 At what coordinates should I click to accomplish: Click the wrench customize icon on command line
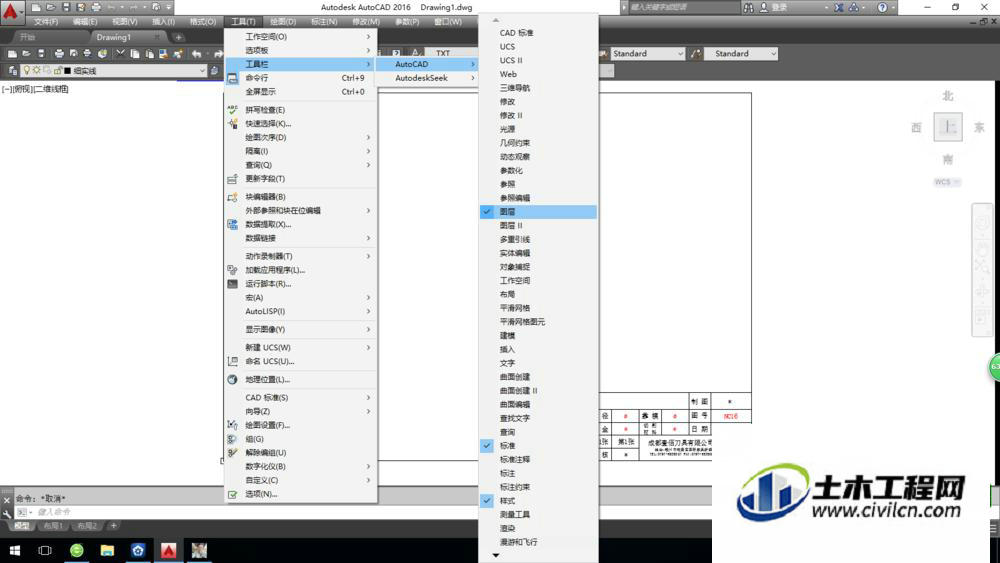click(x=7, y=513)
